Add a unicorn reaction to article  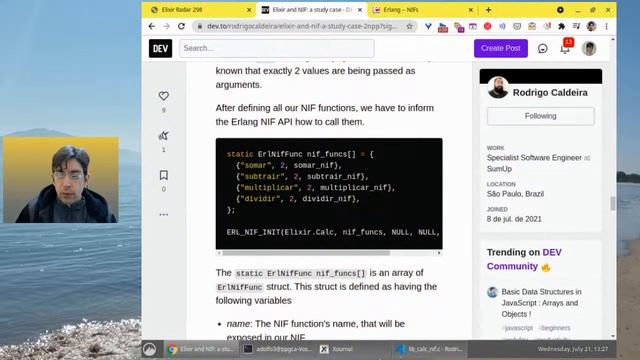tap(164, 136)
